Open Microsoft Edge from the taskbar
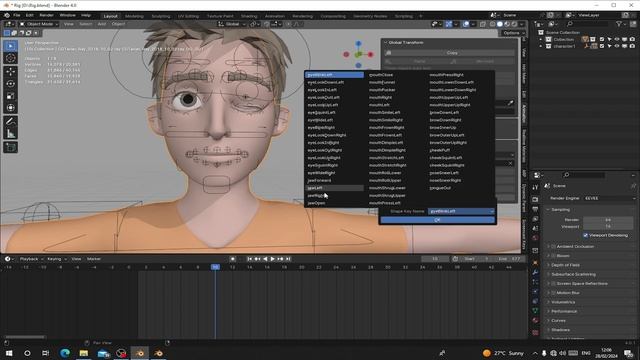640x360 pixels. [65, 353]
